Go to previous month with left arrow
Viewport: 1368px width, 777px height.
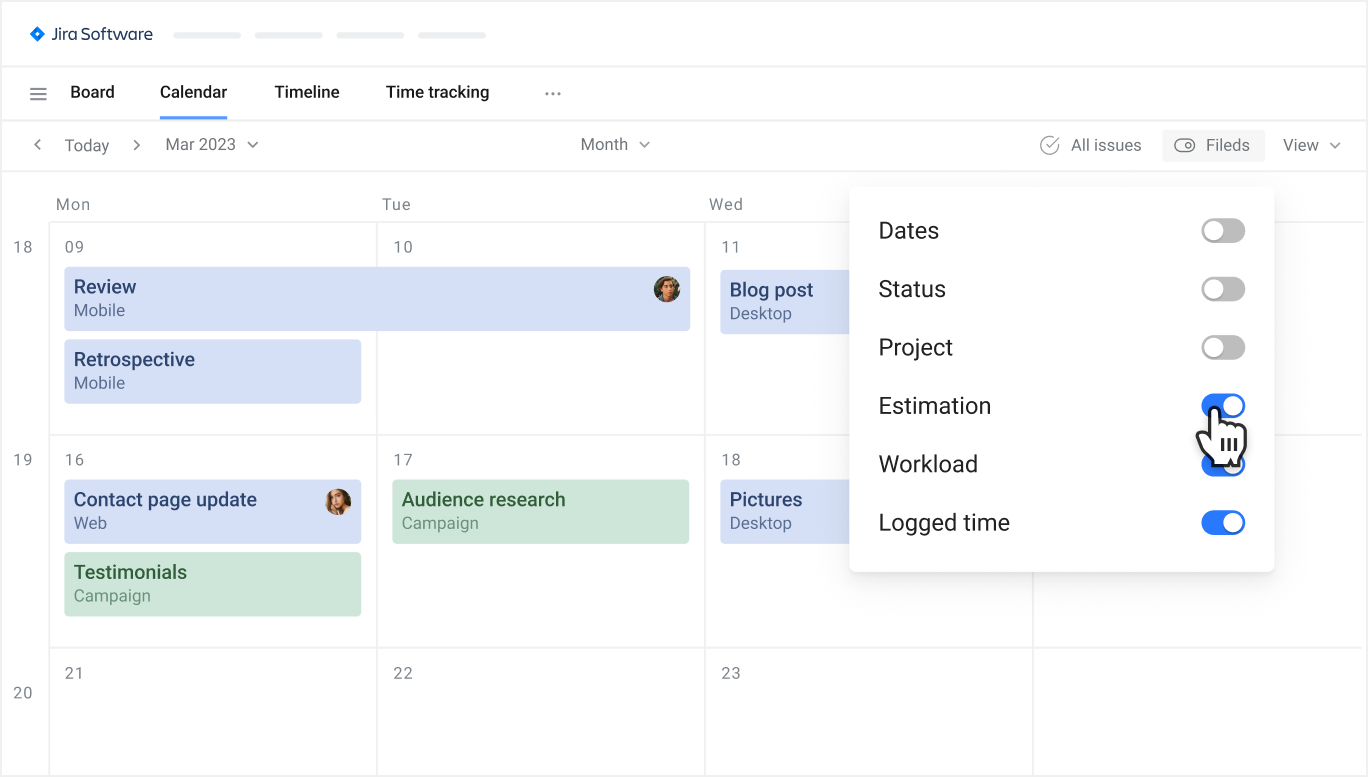tap(38, 145)
